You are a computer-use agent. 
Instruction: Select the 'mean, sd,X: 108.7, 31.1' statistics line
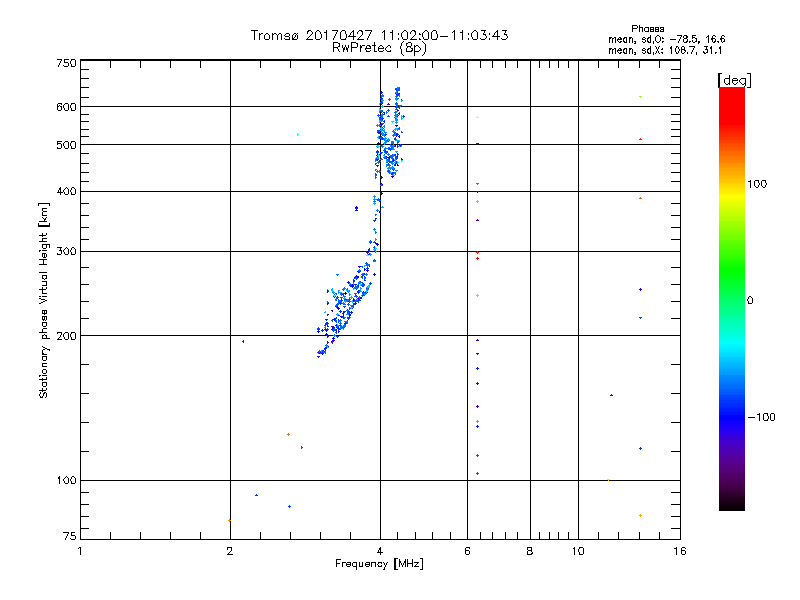coord(665,51)
